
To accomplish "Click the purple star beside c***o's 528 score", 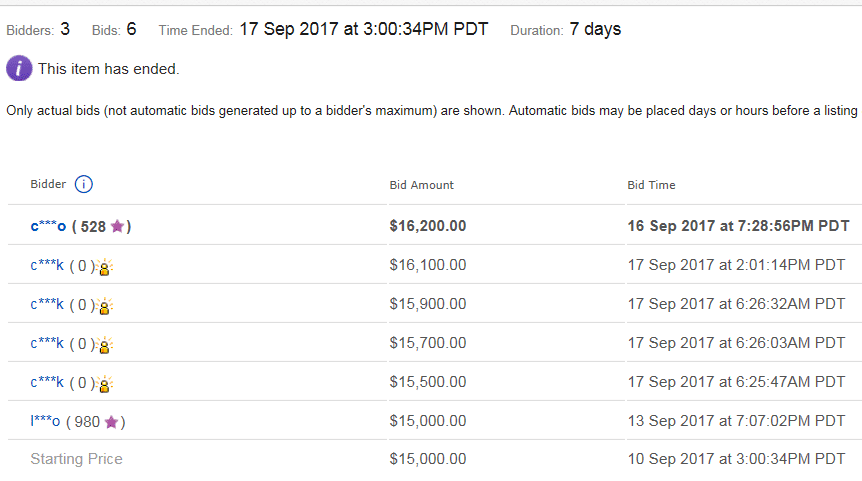I will coord(117,226).
